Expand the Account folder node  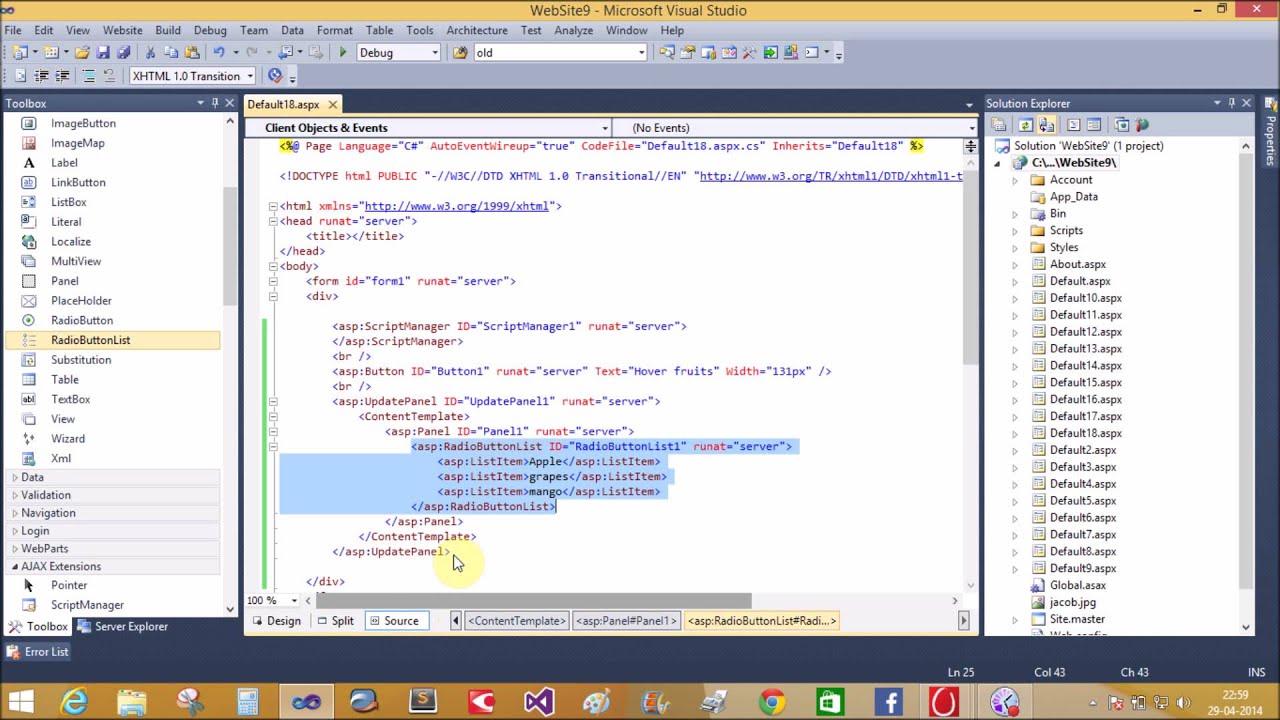coord(1015,180)
